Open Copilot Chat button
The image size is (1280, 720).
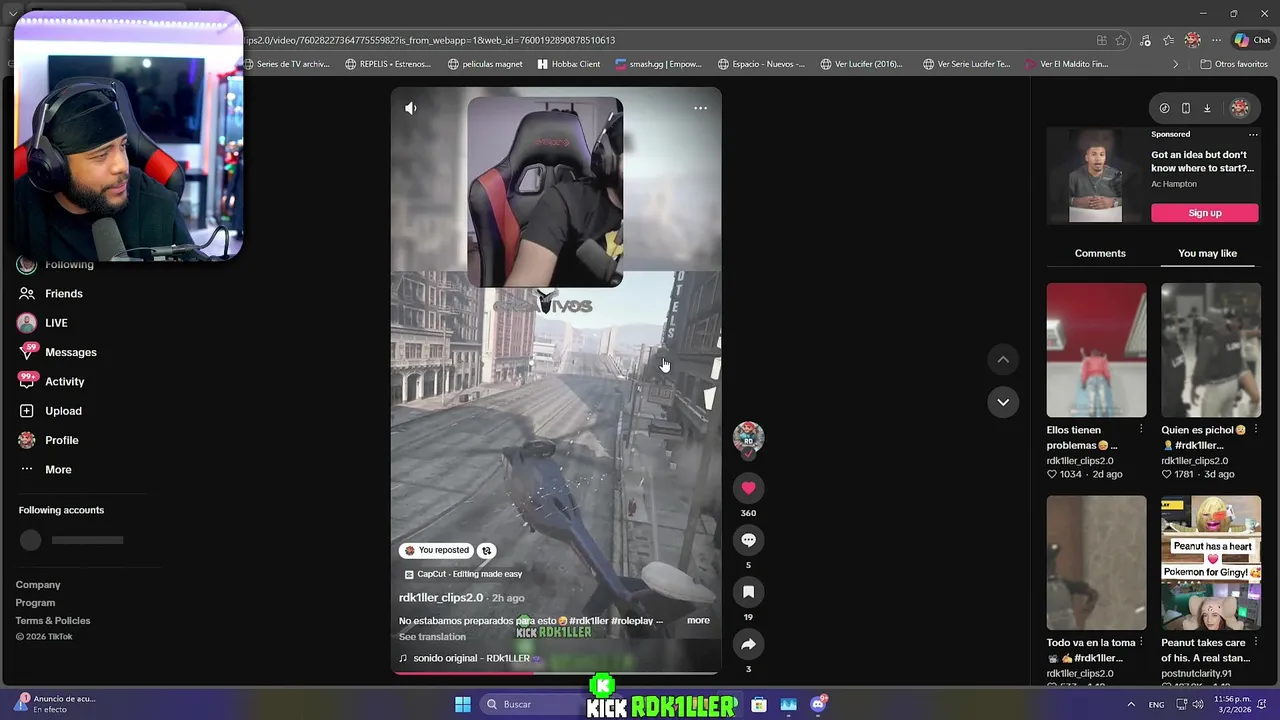[1252, 40]
